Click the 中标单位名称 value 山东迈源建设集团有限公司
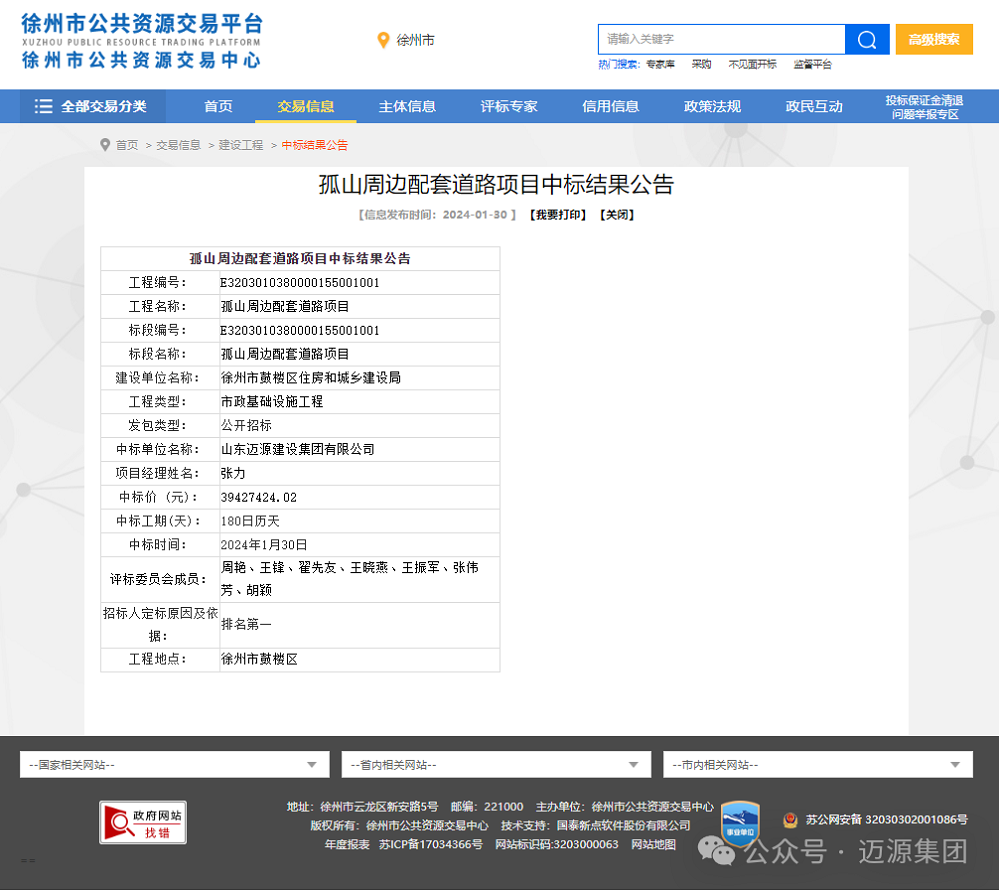This screenshot has width=999, height=891. 298,449
